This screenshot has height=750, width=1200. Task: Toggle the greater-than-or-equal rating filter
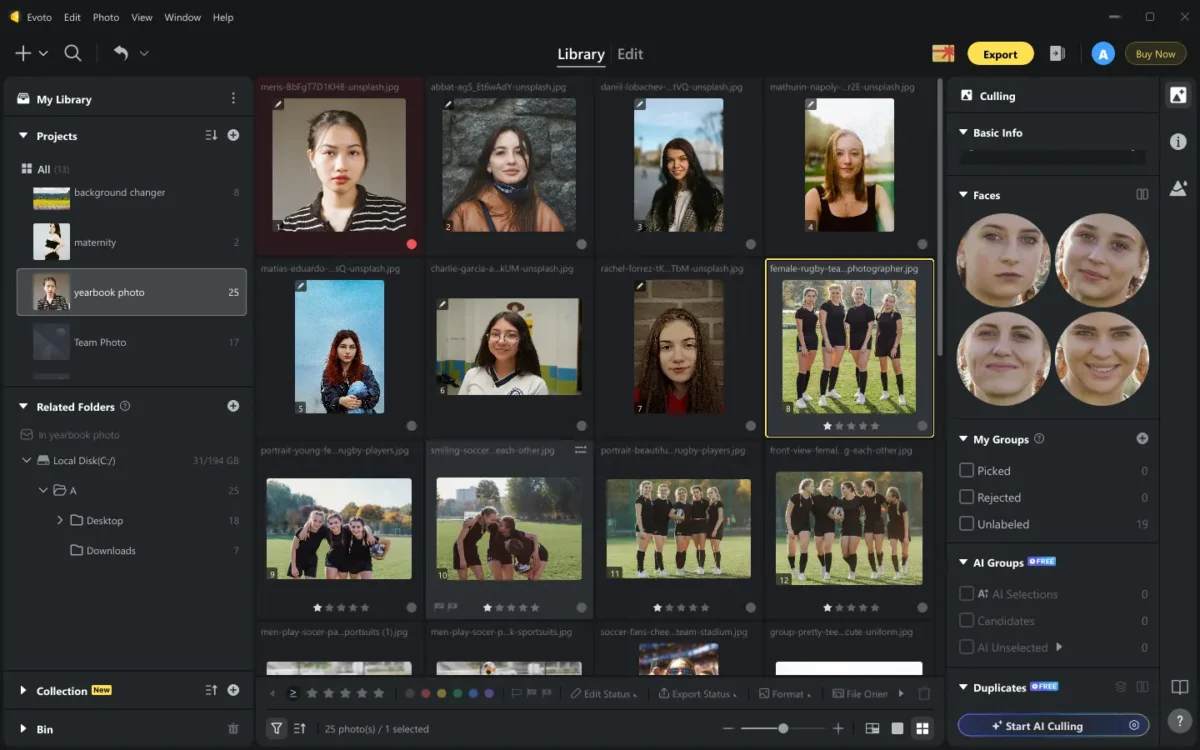click(293, 693)
